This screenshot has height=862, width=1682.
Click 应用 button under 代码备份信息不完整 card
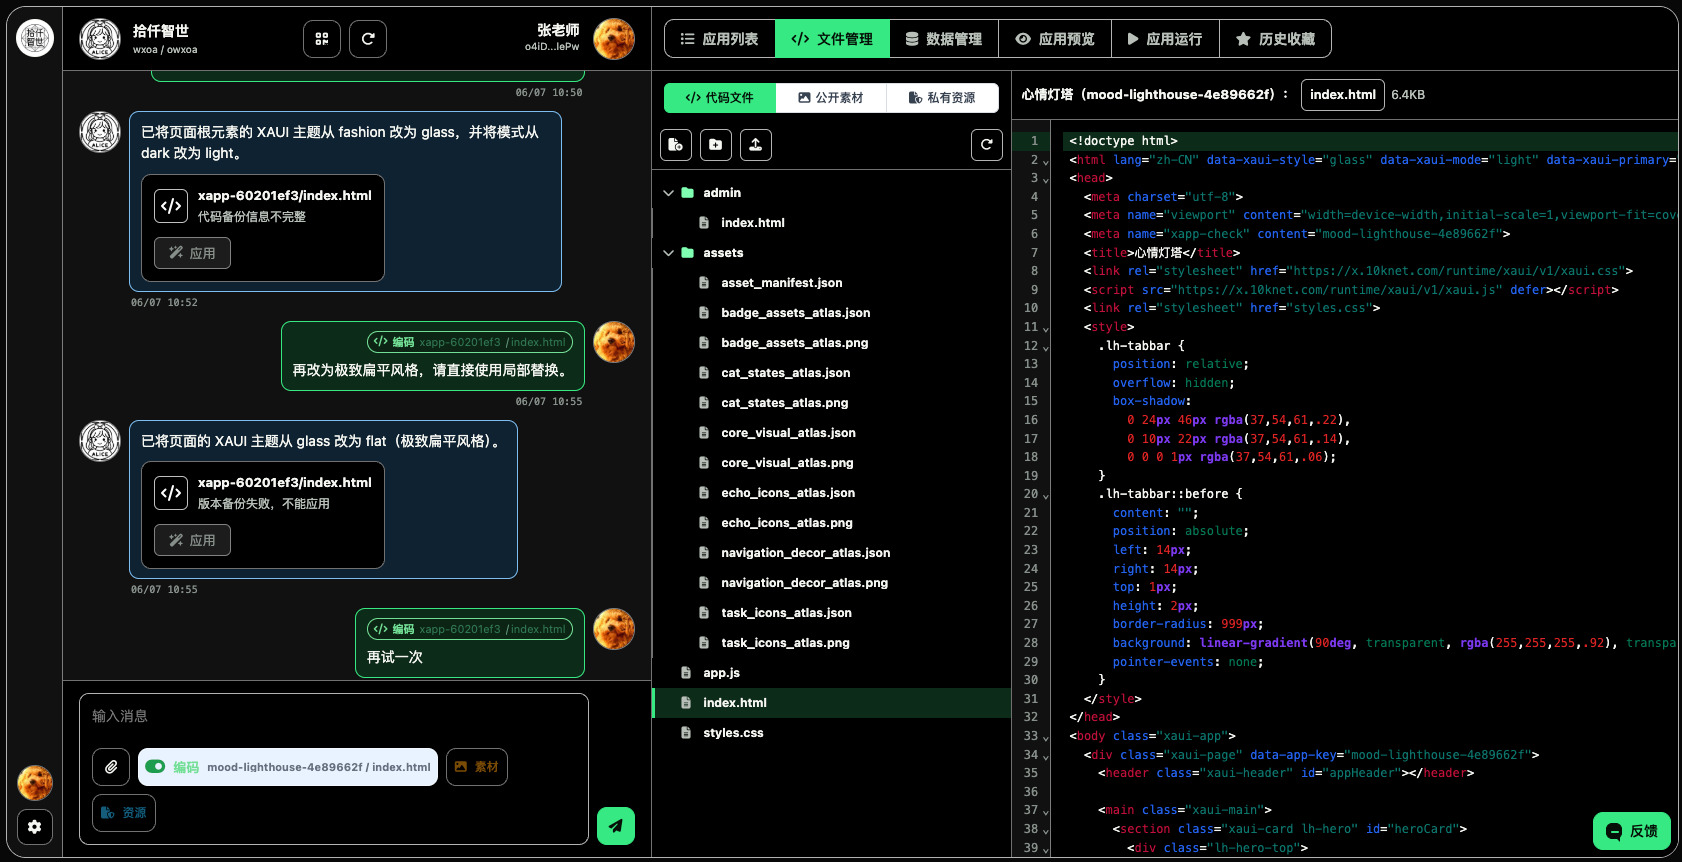click(x=192, y=253)
